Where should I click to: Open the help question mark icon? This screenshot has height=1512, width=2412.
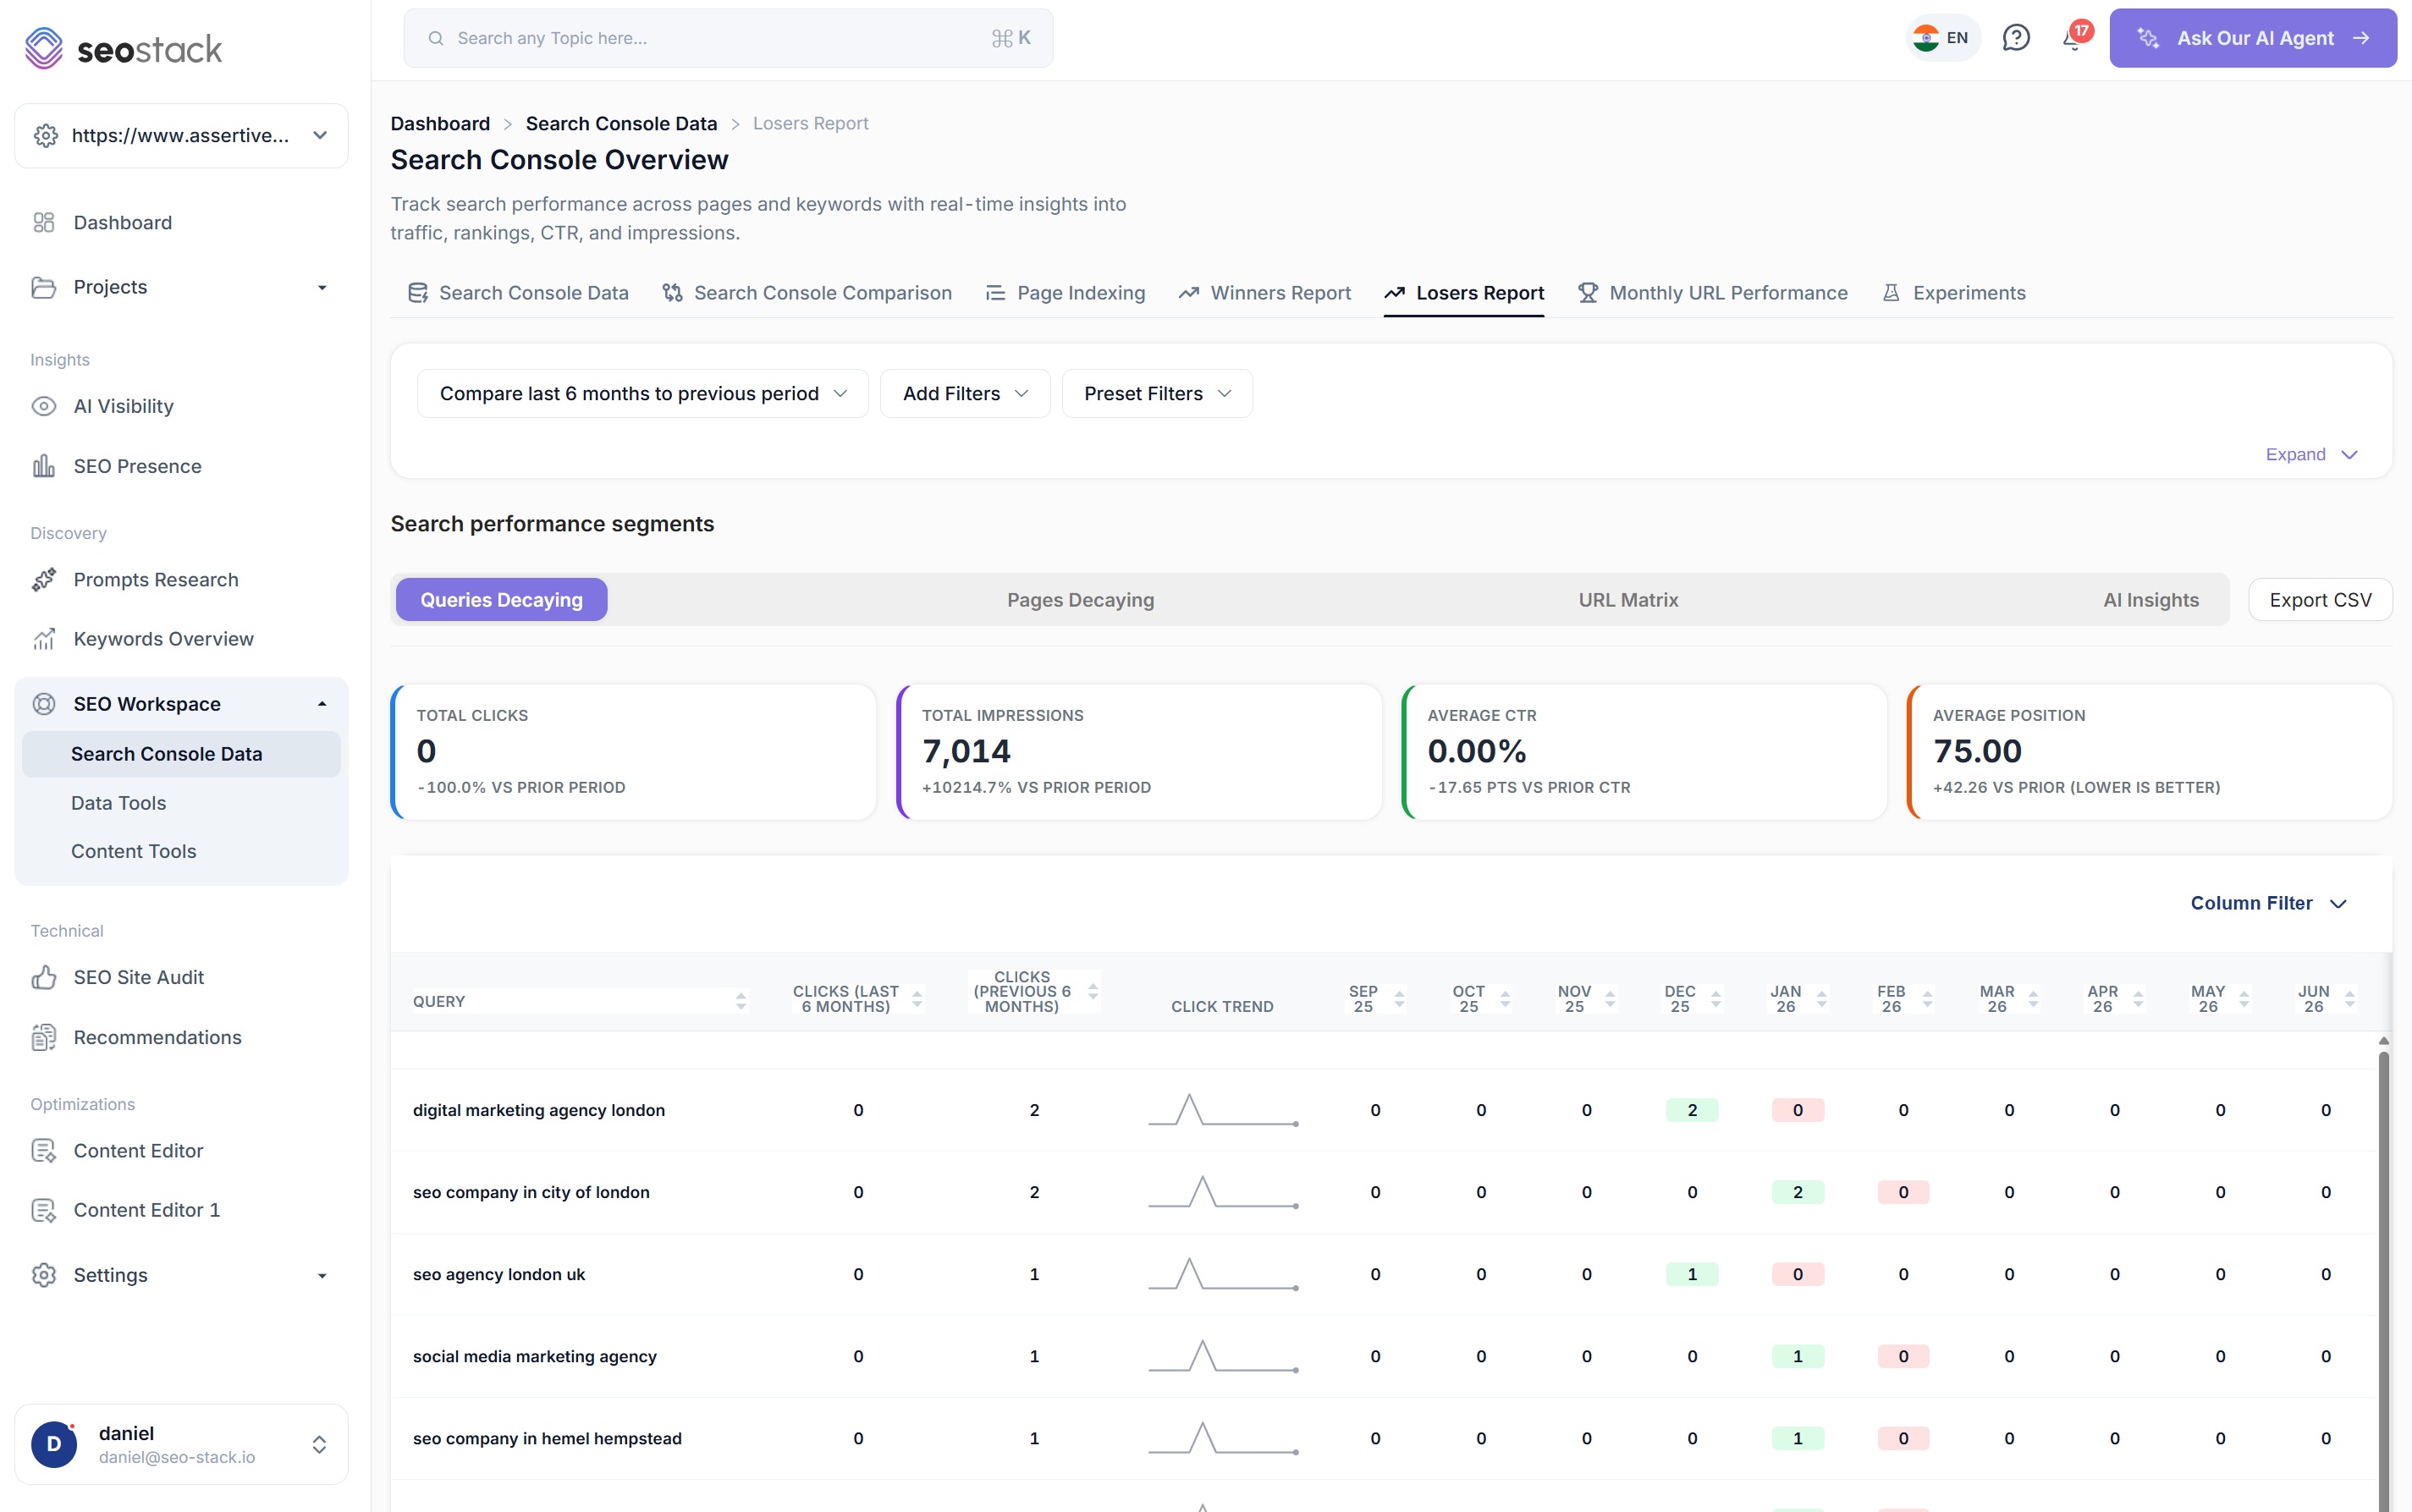pyautogui.click(x=2016, y=38)
